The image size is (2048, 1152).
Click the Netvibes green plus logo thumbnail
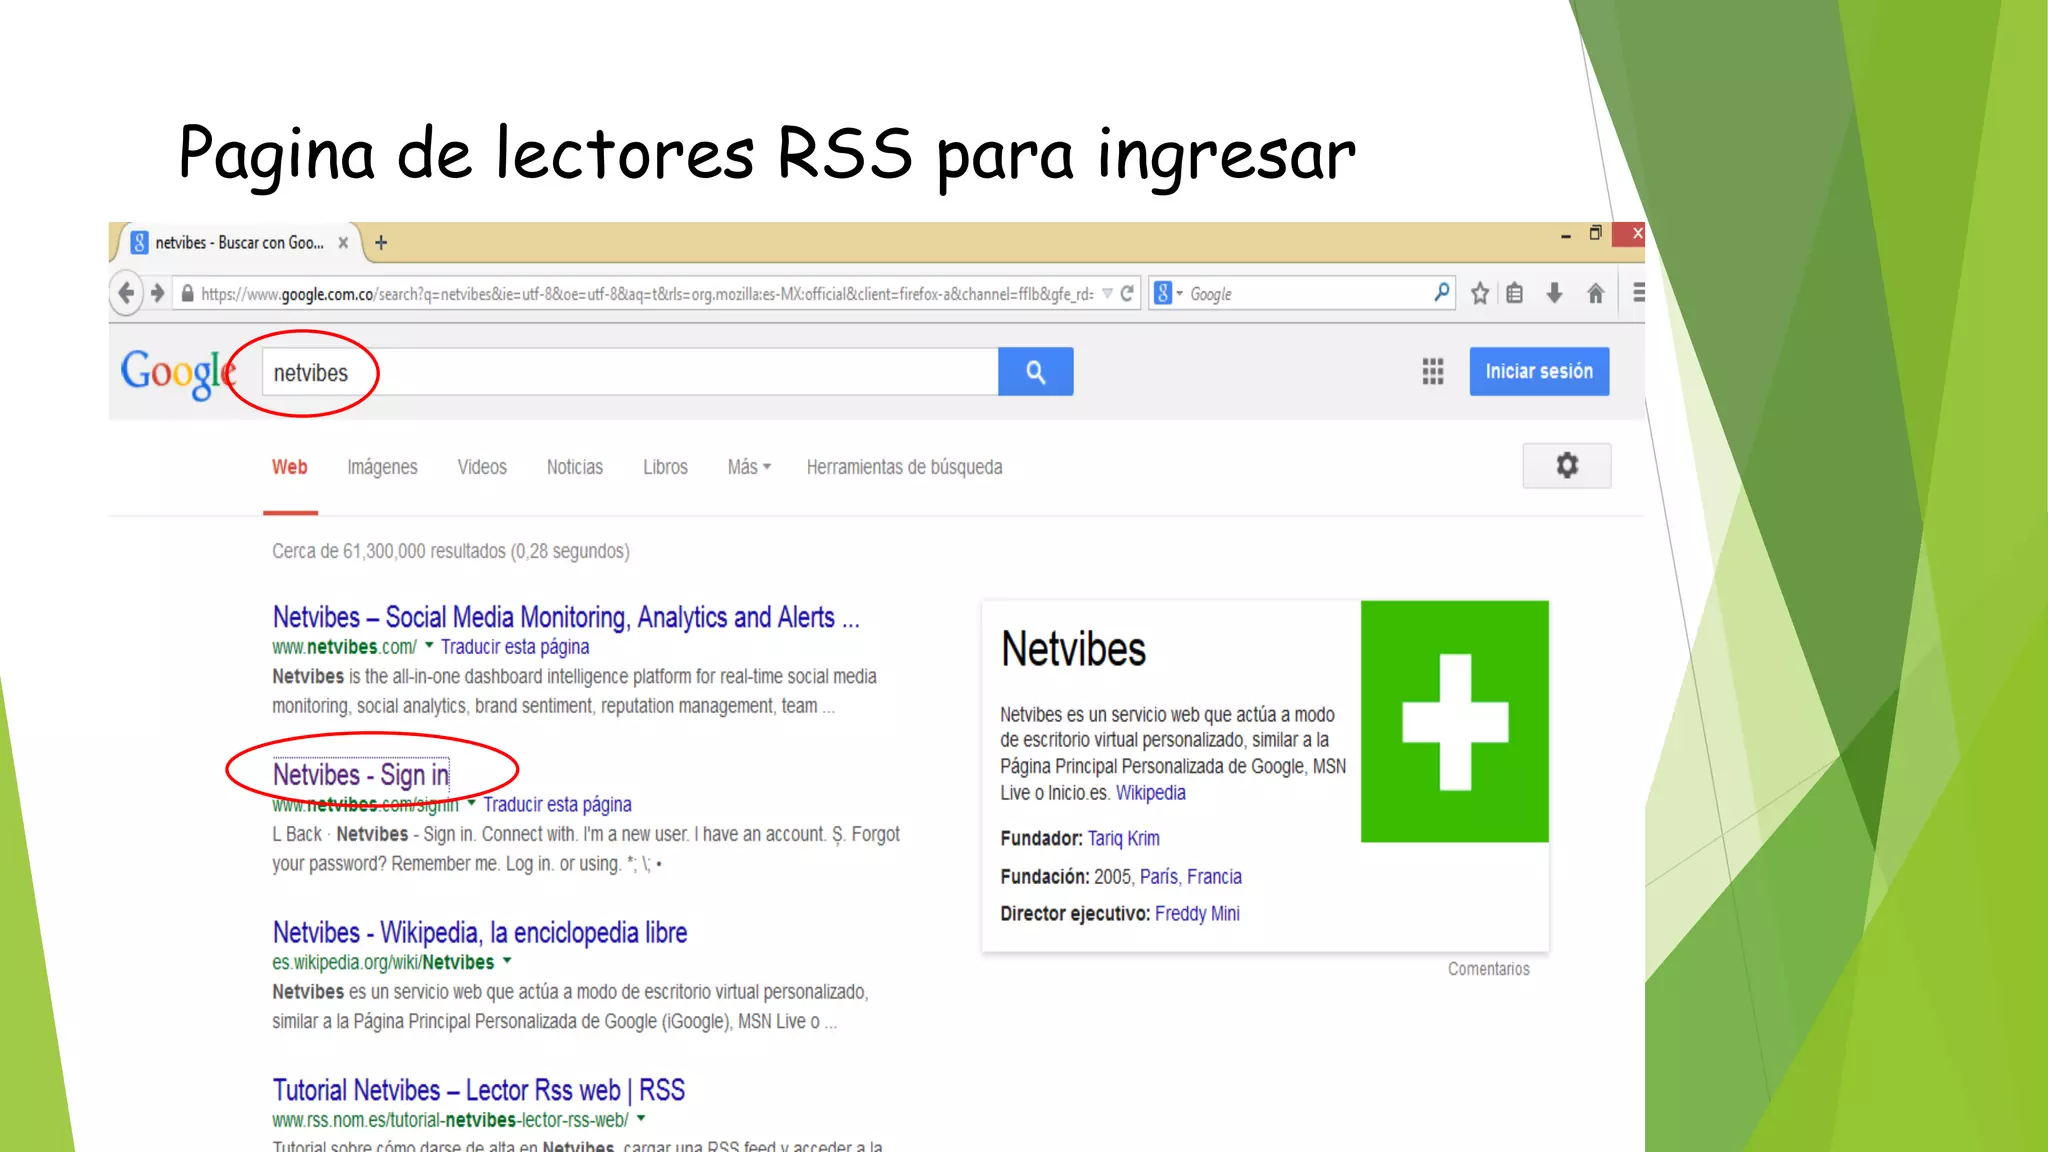click(1454, 721)
